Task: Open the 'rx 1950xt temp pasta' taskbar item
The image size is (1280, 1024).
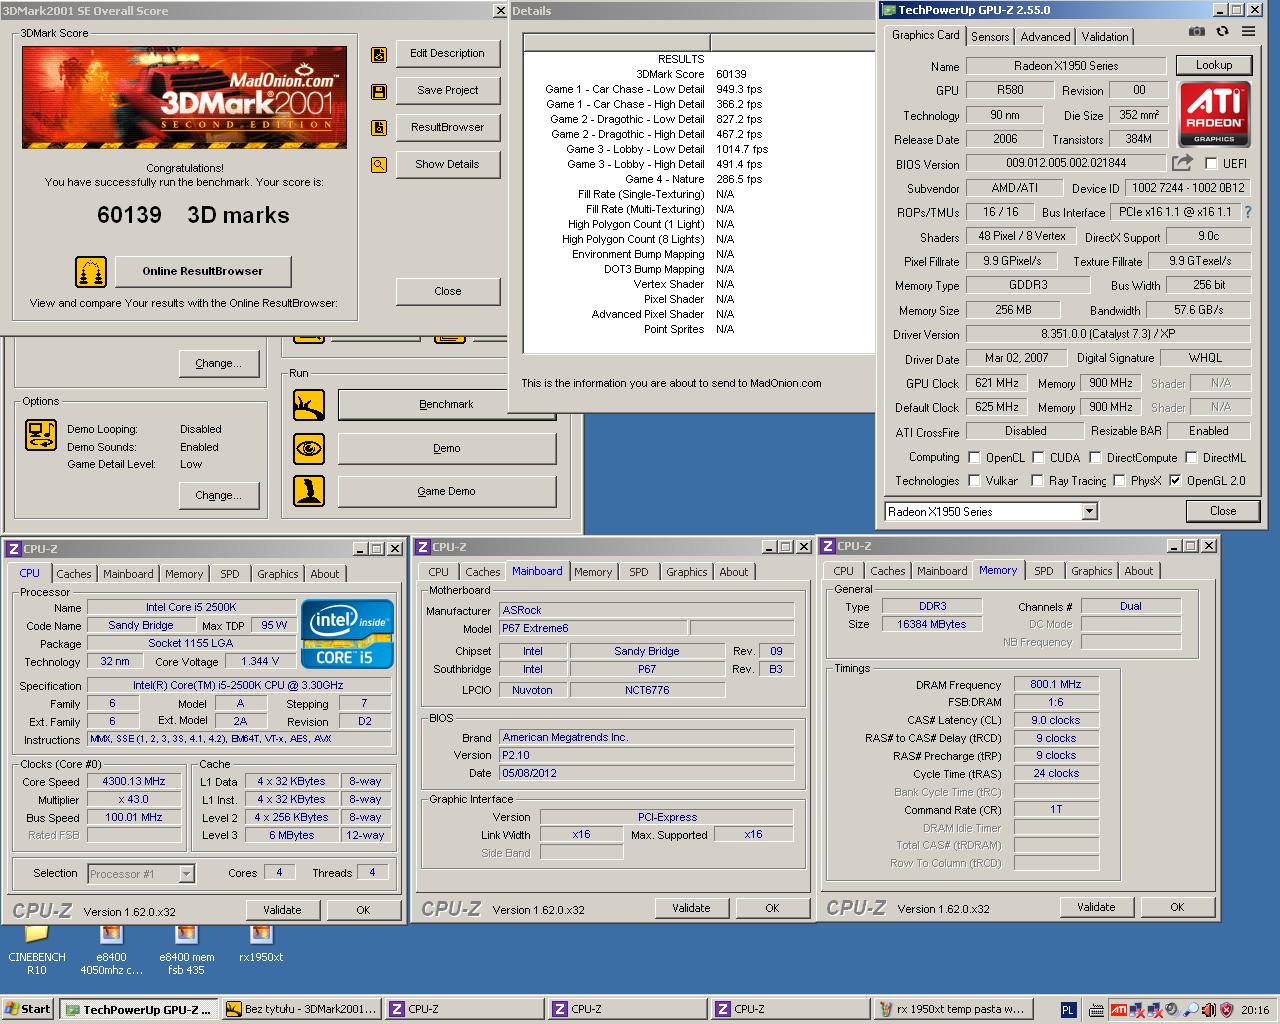Action: (951, 1009)
